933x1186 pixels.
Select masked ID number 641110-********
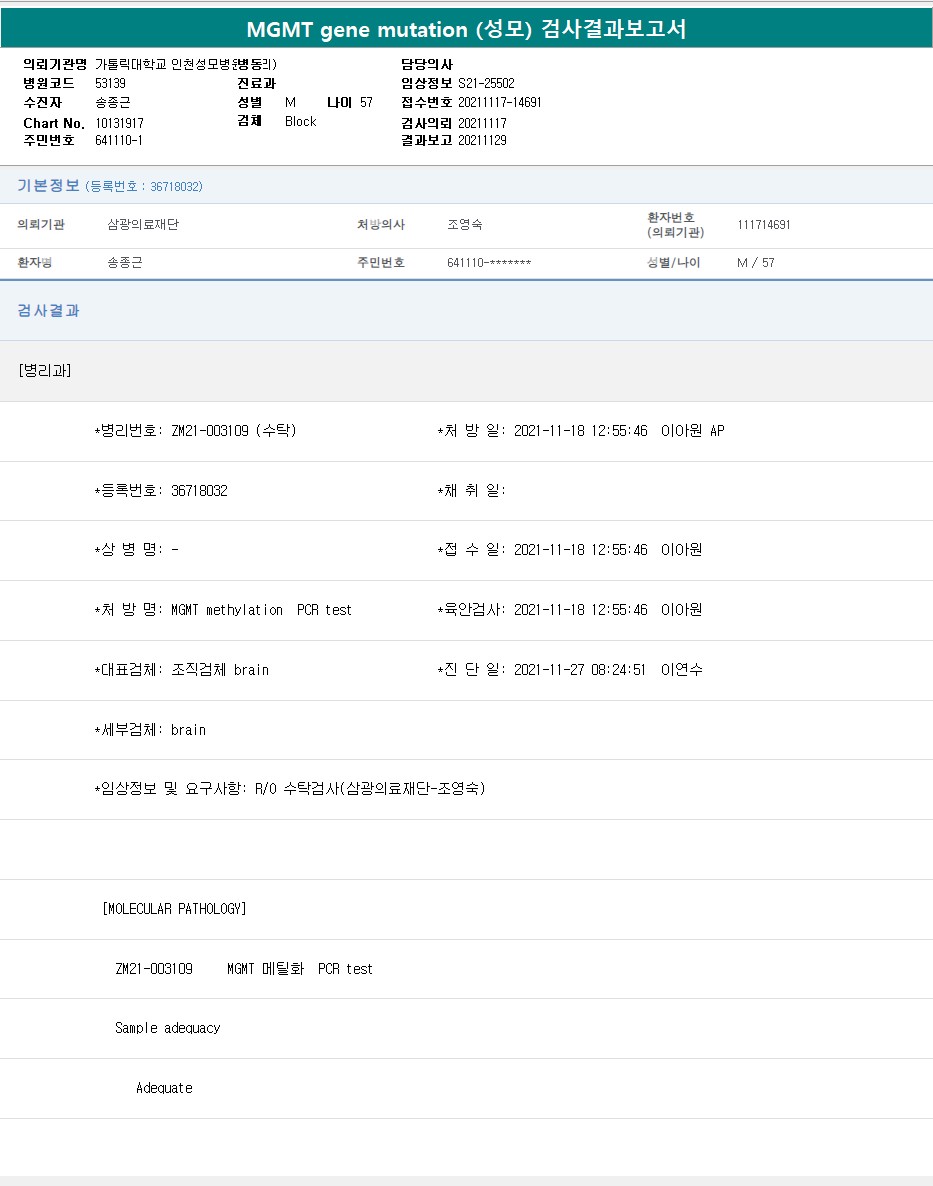488,263
